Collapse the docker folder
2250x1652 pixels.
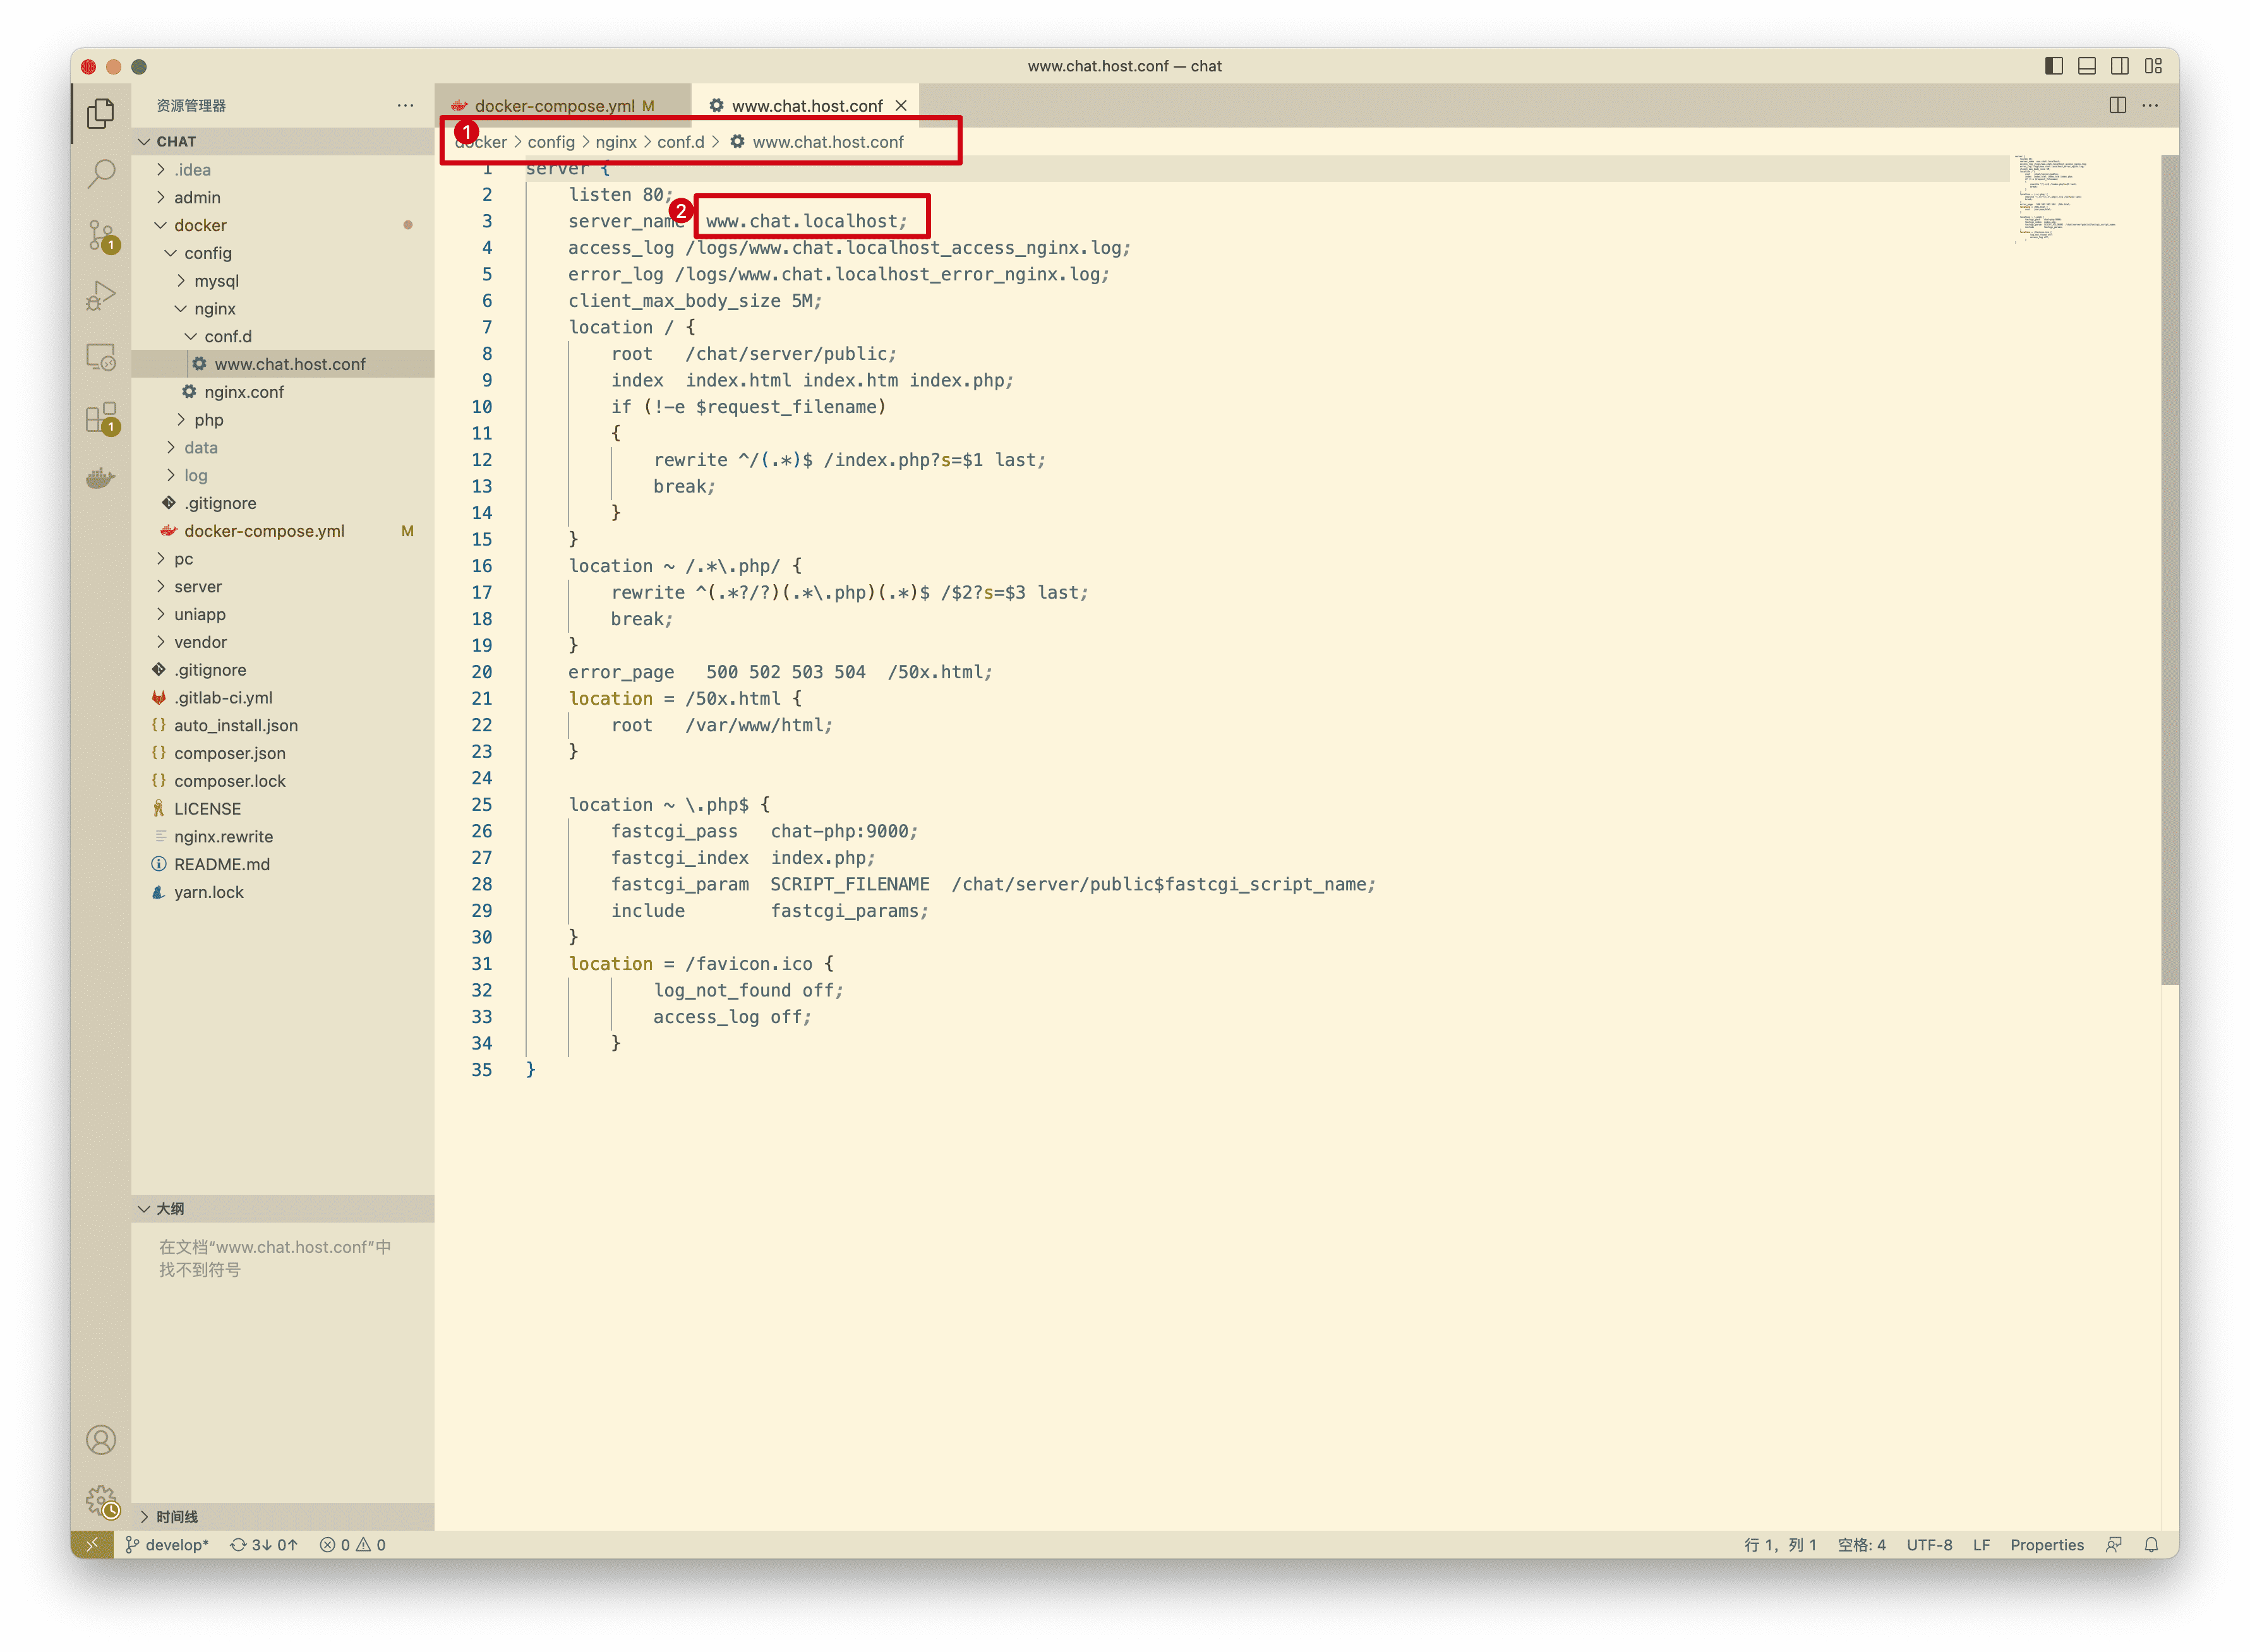[x=283, y=225]
